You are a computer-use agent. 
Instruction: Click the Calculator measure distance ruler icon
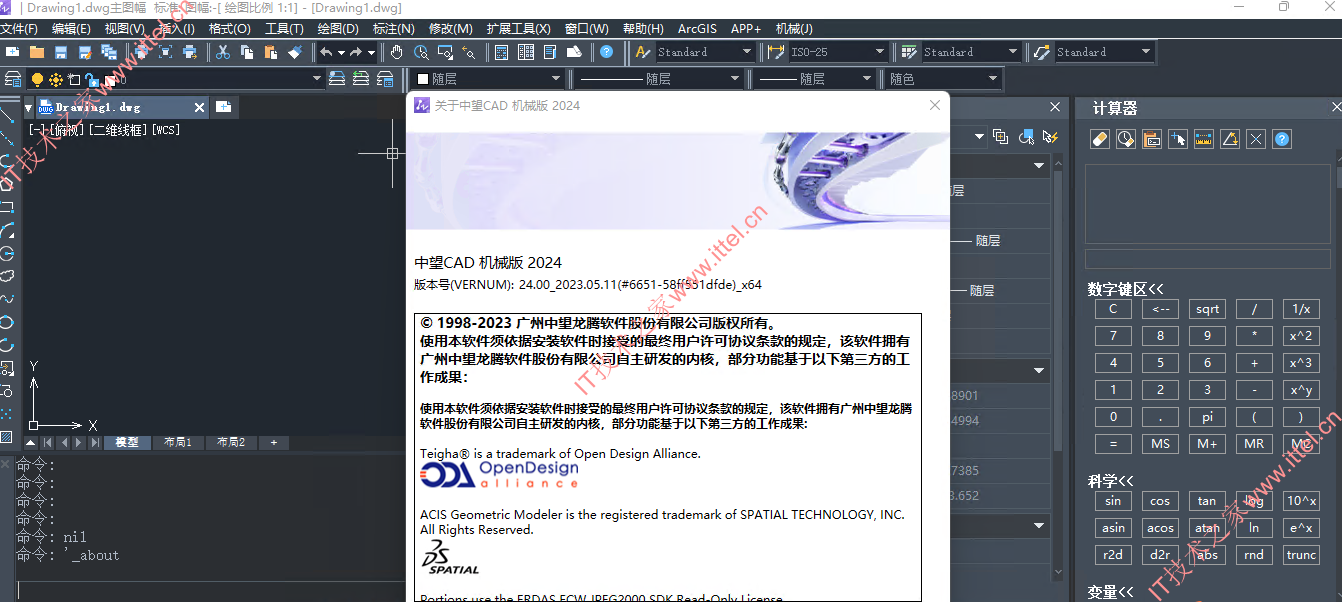(1204, 139)
